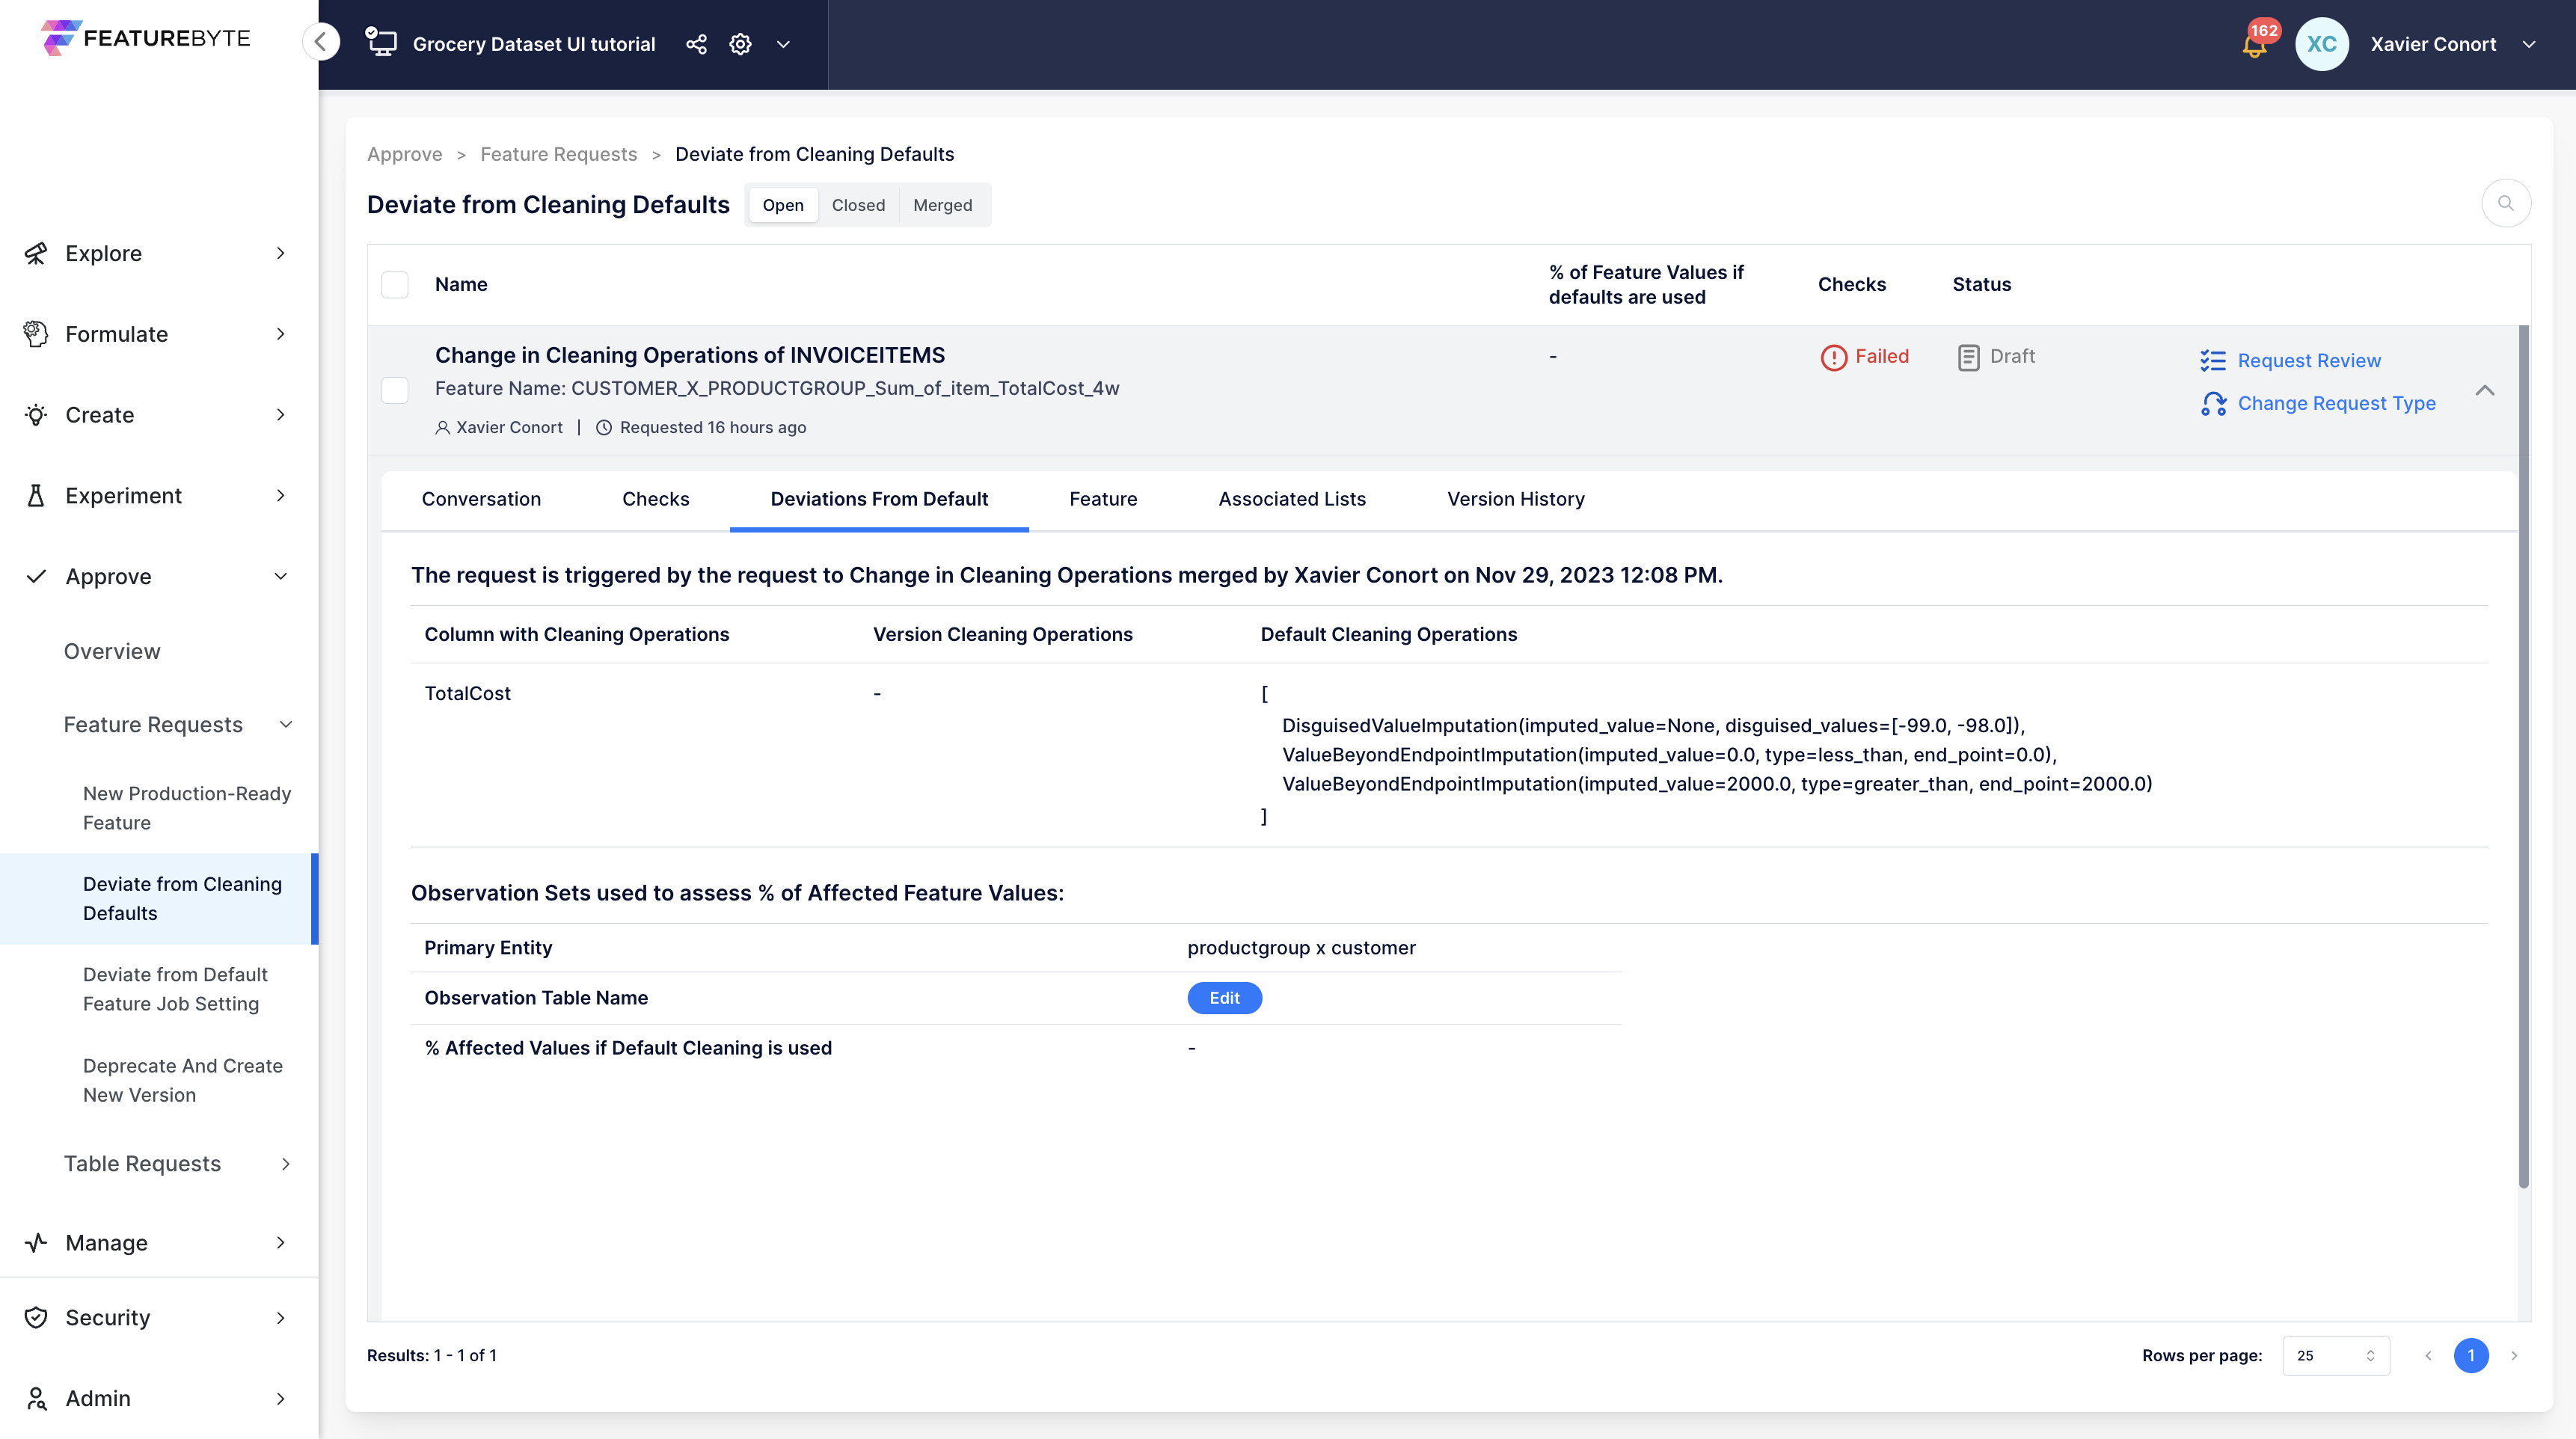Click the Request Review link
This screenshot has height=1439, width=2576.
click(x=2308, y=361)
